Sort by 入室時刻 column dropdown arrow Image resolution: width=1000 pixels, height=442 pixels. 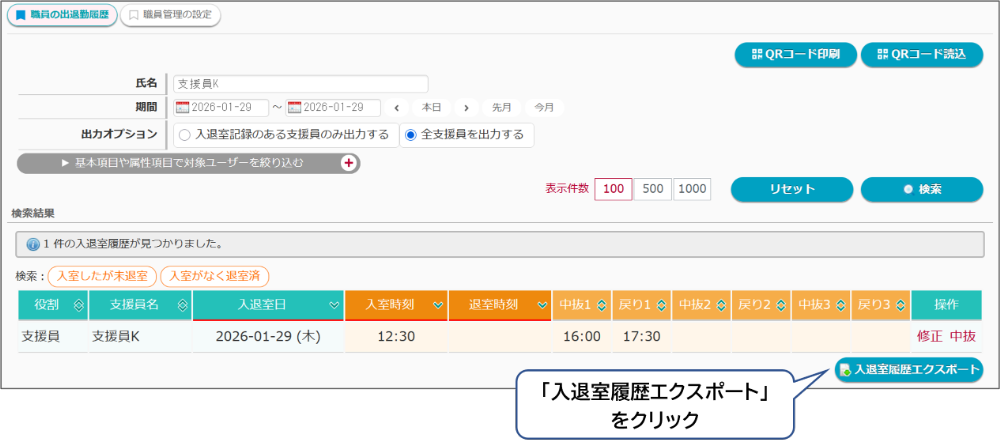tap(437, 305)
